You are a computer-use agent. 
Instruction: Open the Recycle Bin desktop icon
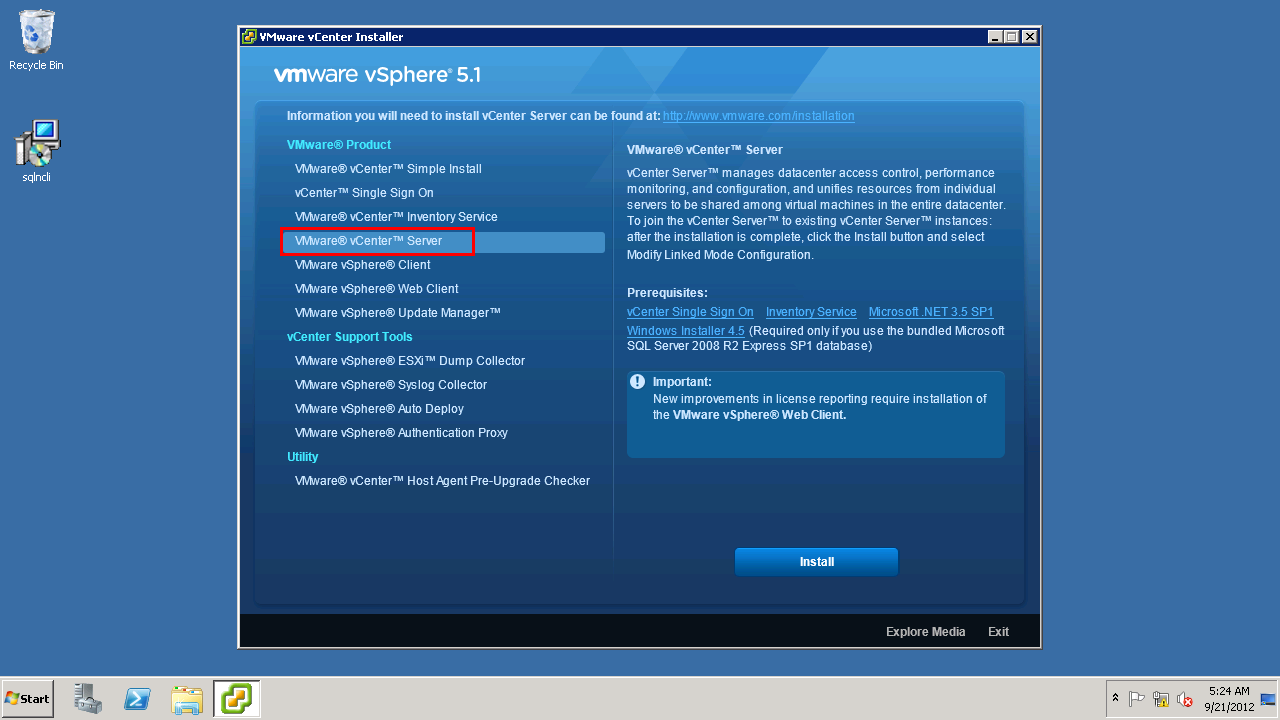click(36, 38)
